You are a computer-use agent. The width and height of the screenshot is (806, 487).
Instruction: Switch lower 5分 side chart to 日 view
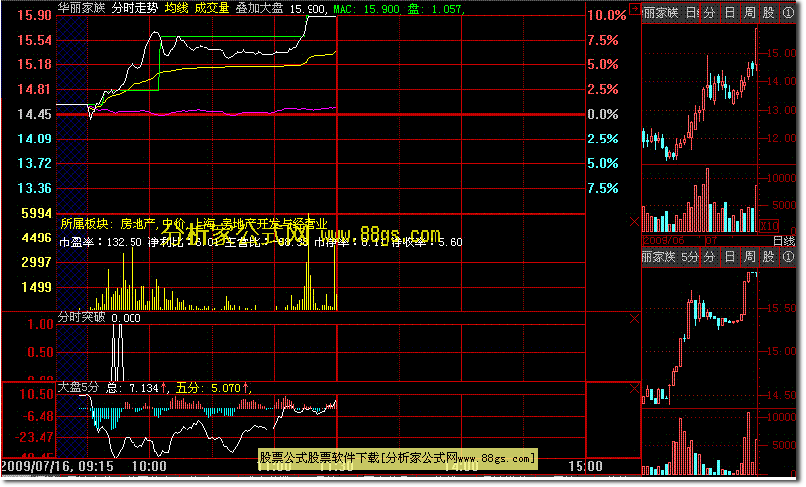tap(730, 257)
